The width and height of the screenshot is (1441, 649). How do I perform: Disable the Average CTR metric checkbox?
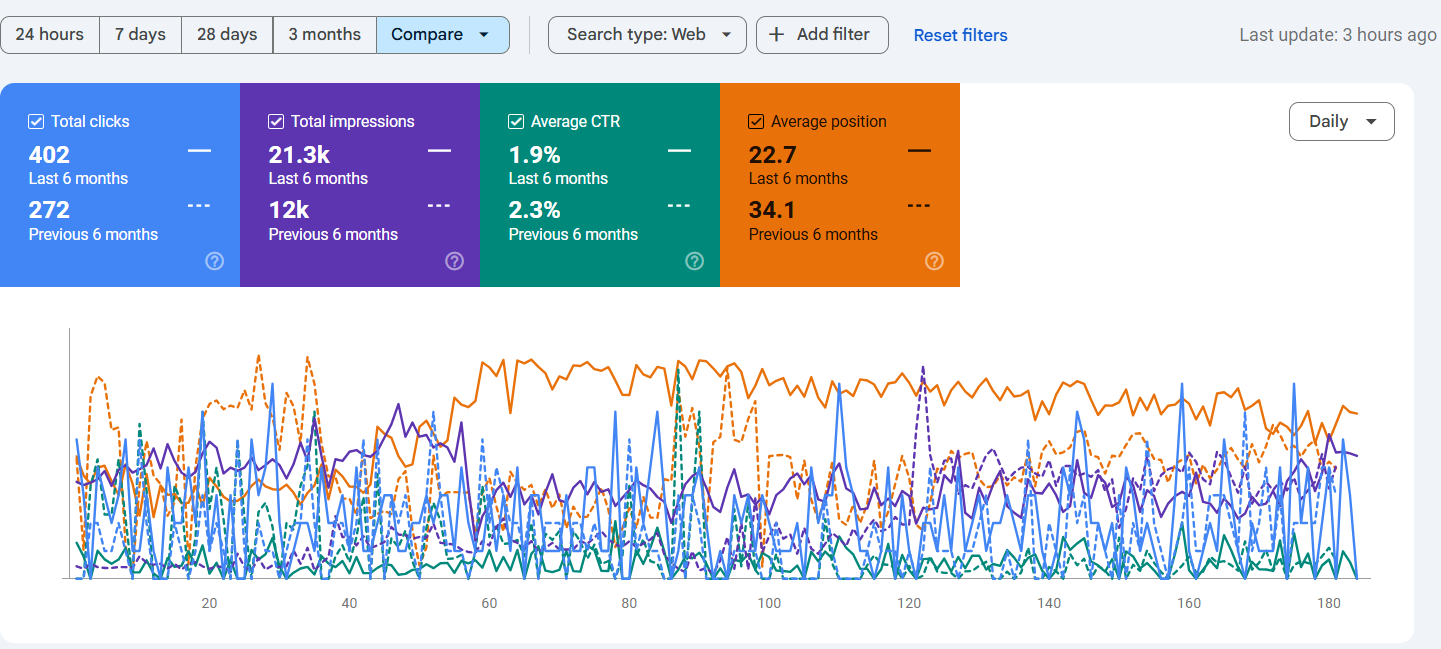coord(515,121)
